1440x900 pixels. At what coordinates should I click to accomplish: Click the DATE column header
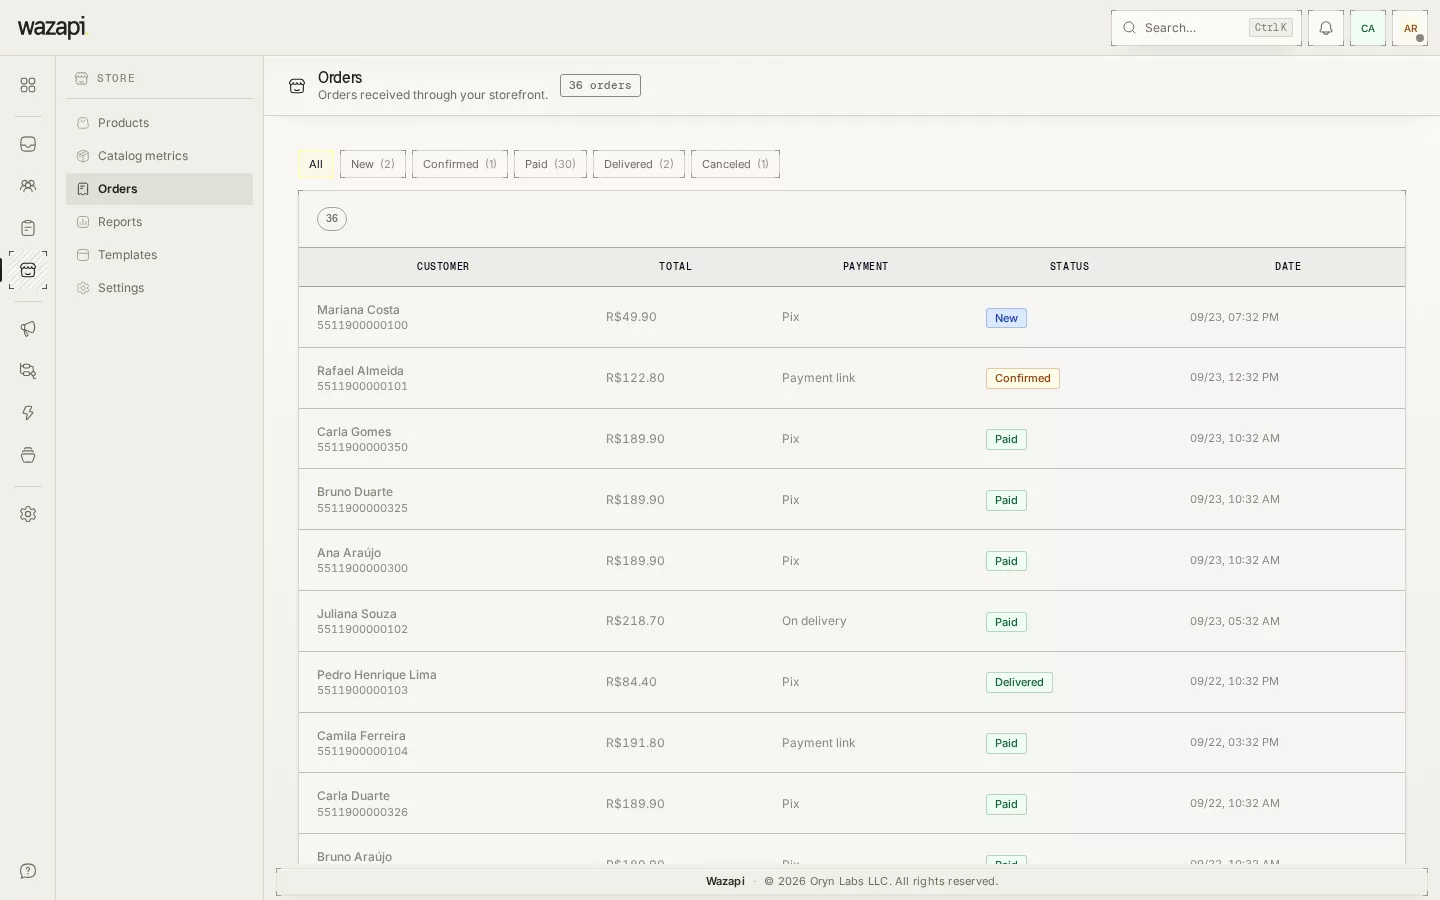point(1288,267)
